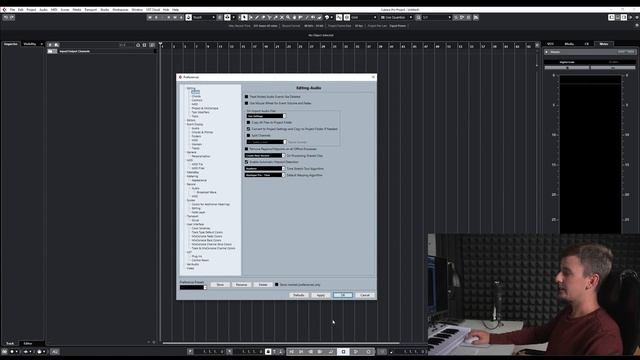Screen dimensions: 640x360
Task: Open the Preference Presets dropdown
Action: (193, 287)
